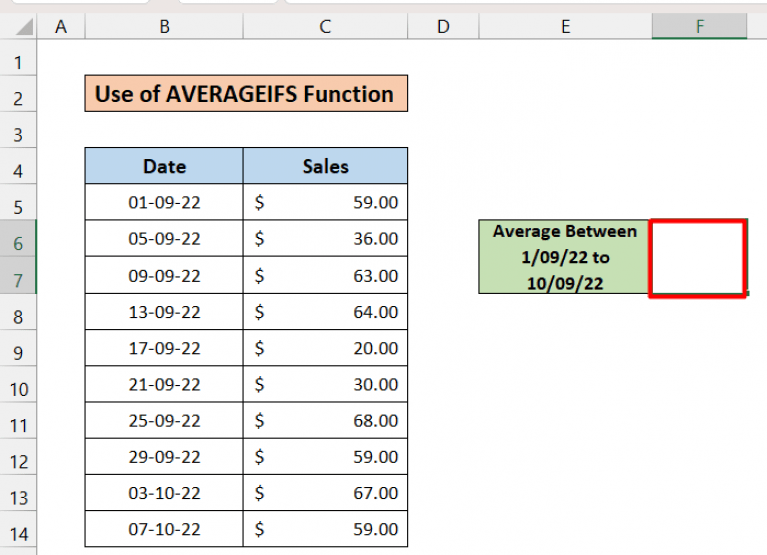
Task: Select column F header
Action: coord(699,26)
